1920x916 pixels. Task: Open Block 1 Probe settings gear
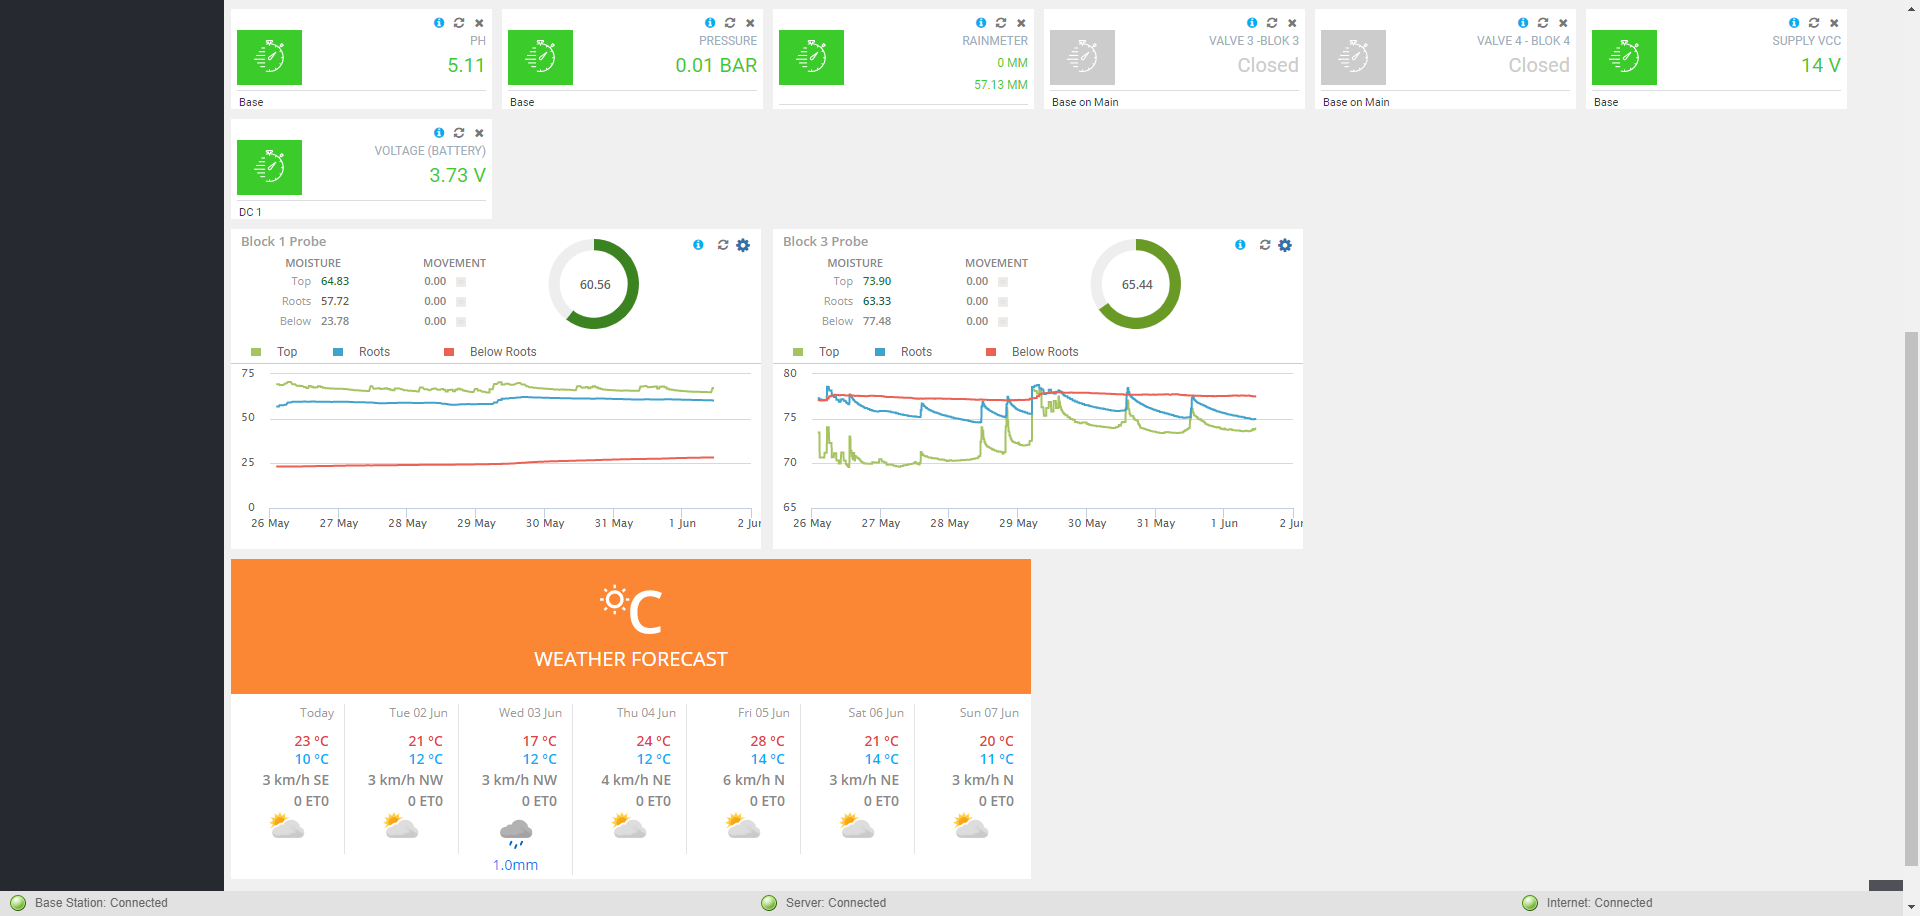[743, 245]
